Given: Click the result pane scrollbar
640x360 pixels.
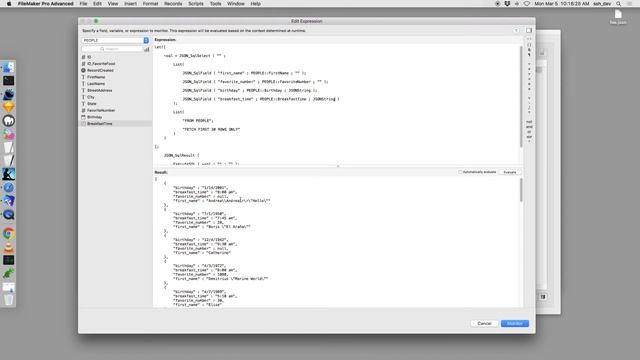Looking at the screenshot, I should click(x=521, y=190).
